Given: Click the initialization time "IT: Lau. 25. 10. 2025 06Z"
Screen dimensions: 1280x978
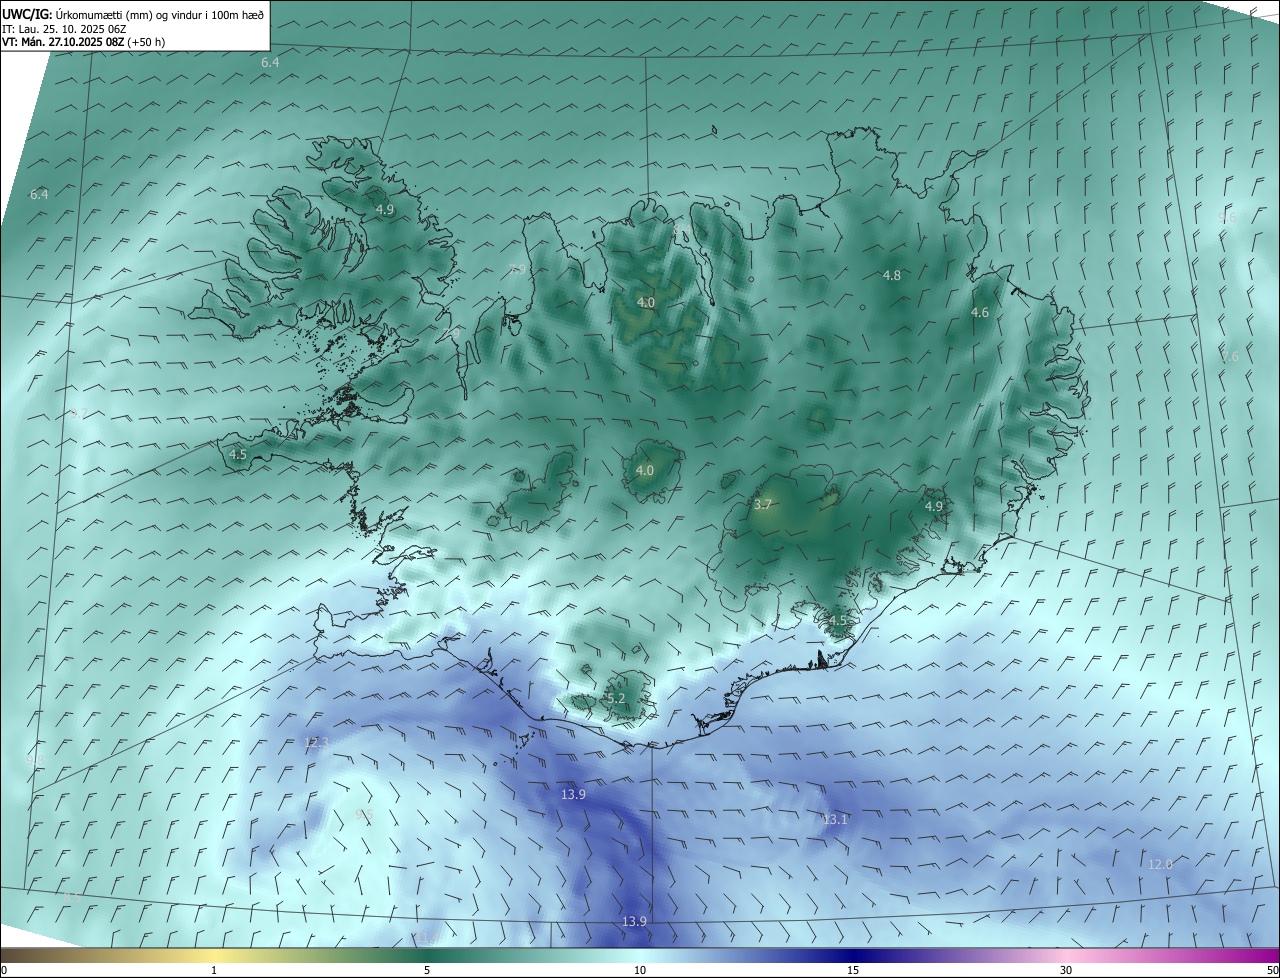Looking at the screenshot, I should [64, 28].
